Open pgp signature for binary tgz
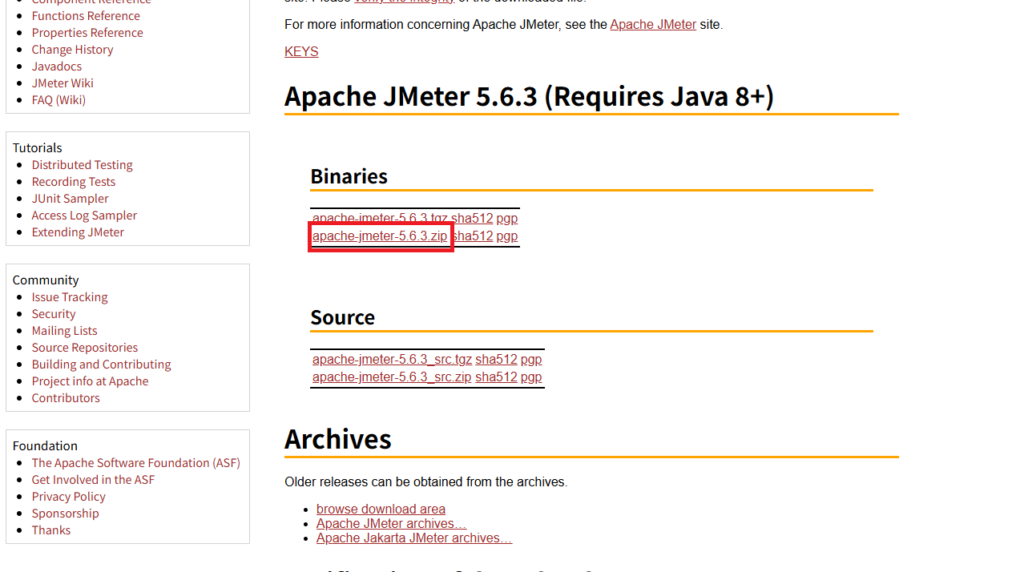Viewport: 1024px width, 572px height. pyautogui.click(x=507, y=218)
